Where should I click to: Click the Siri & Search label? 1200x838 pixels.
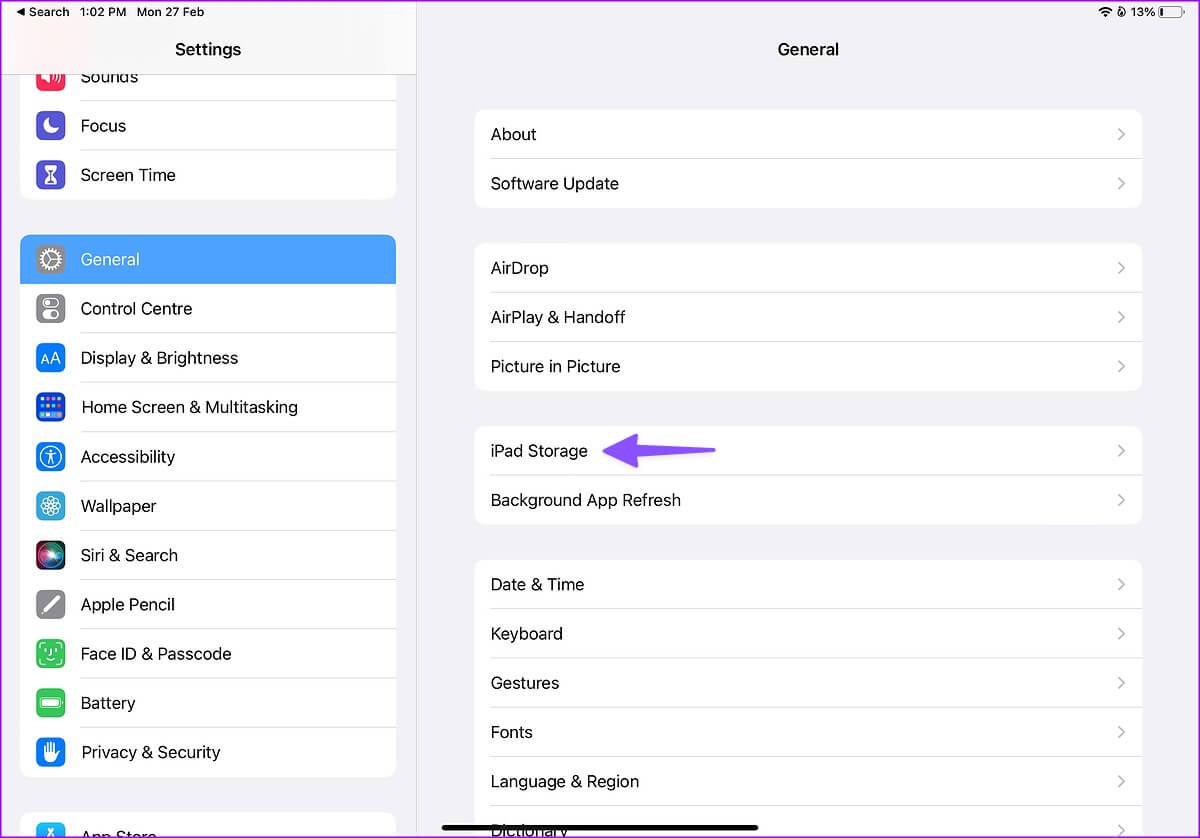pyautogui.click(x=129, y=555)
